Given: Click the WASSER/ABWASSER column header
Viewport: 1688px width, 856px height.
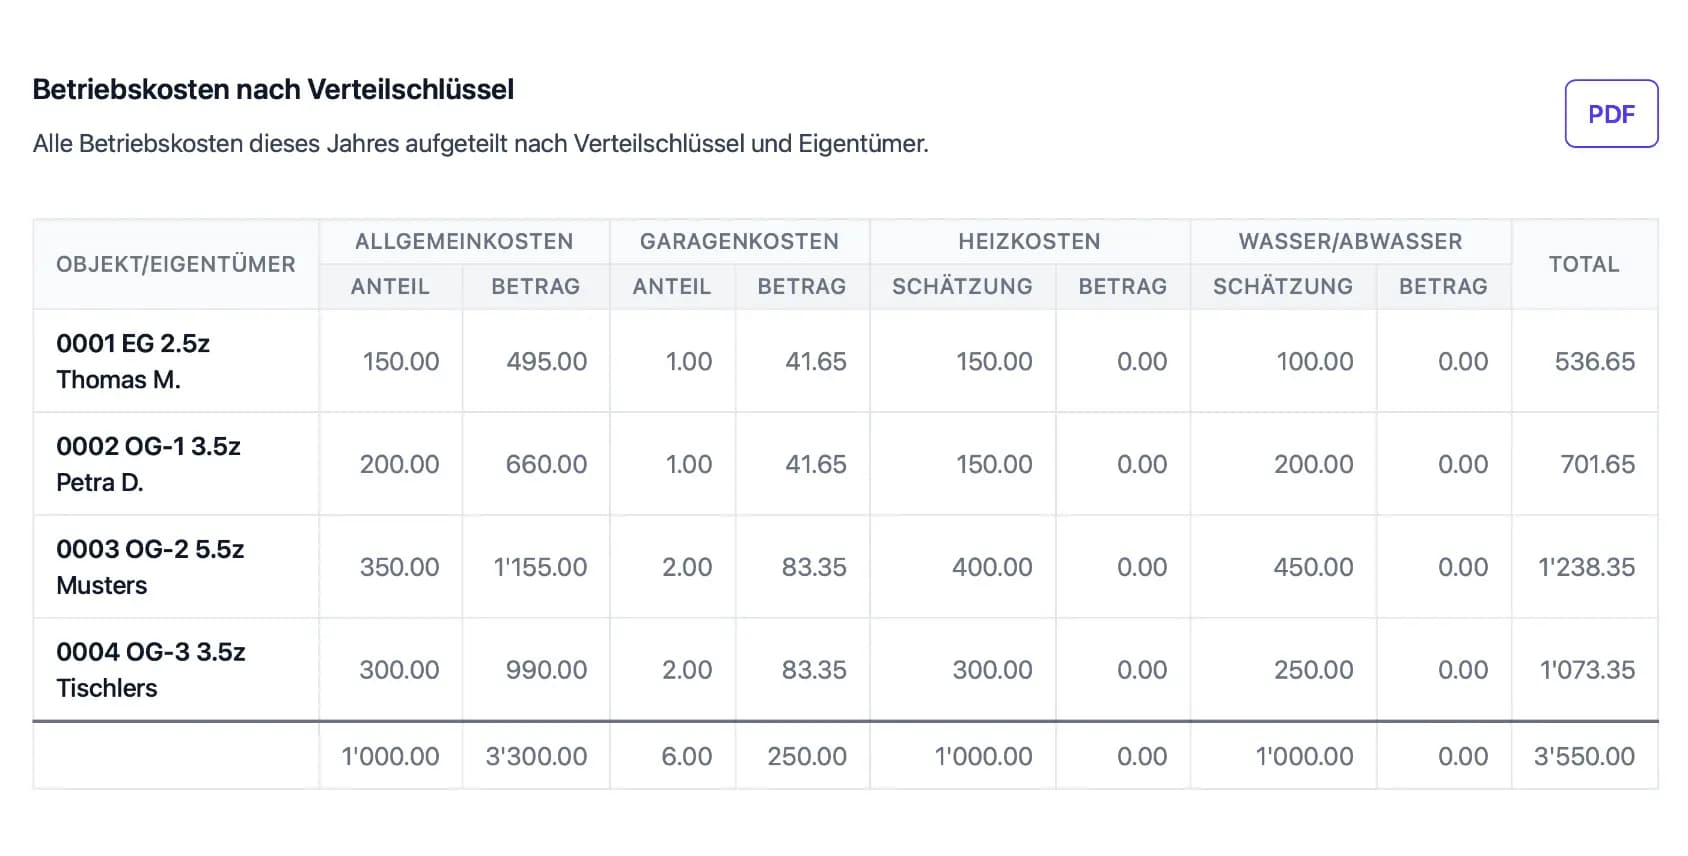Looking at the screenshot, I should [x=1350, y=241].
